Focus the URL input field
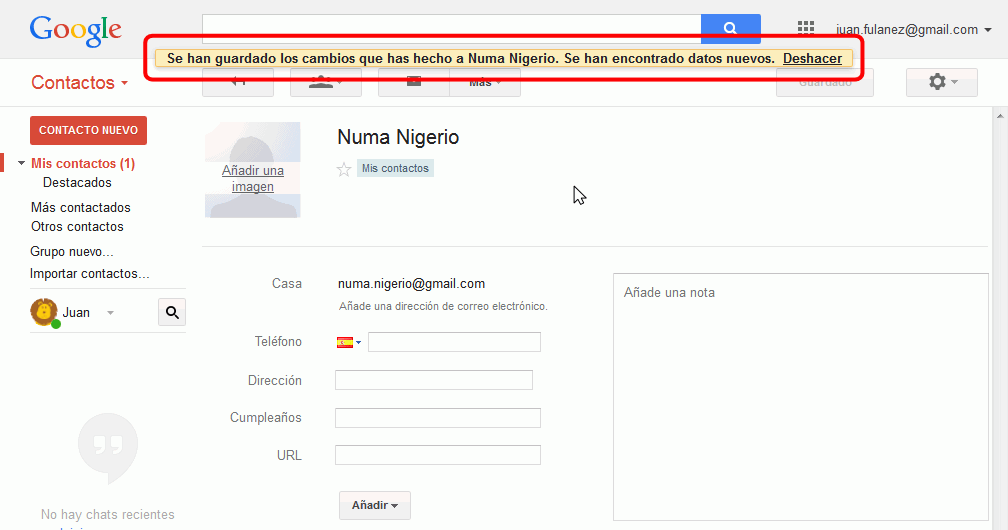 438,455
